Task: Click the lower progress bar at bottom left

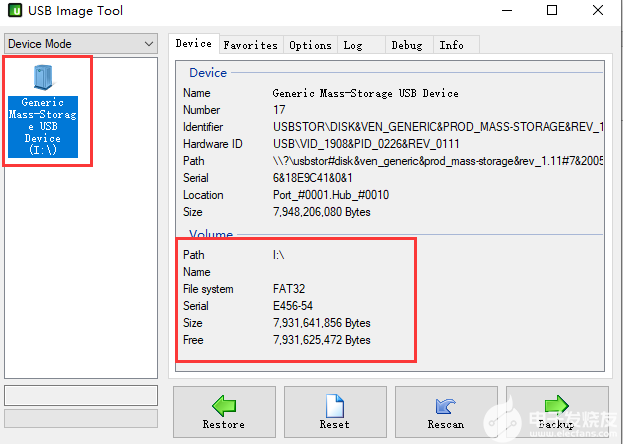Action: point(80,418)
